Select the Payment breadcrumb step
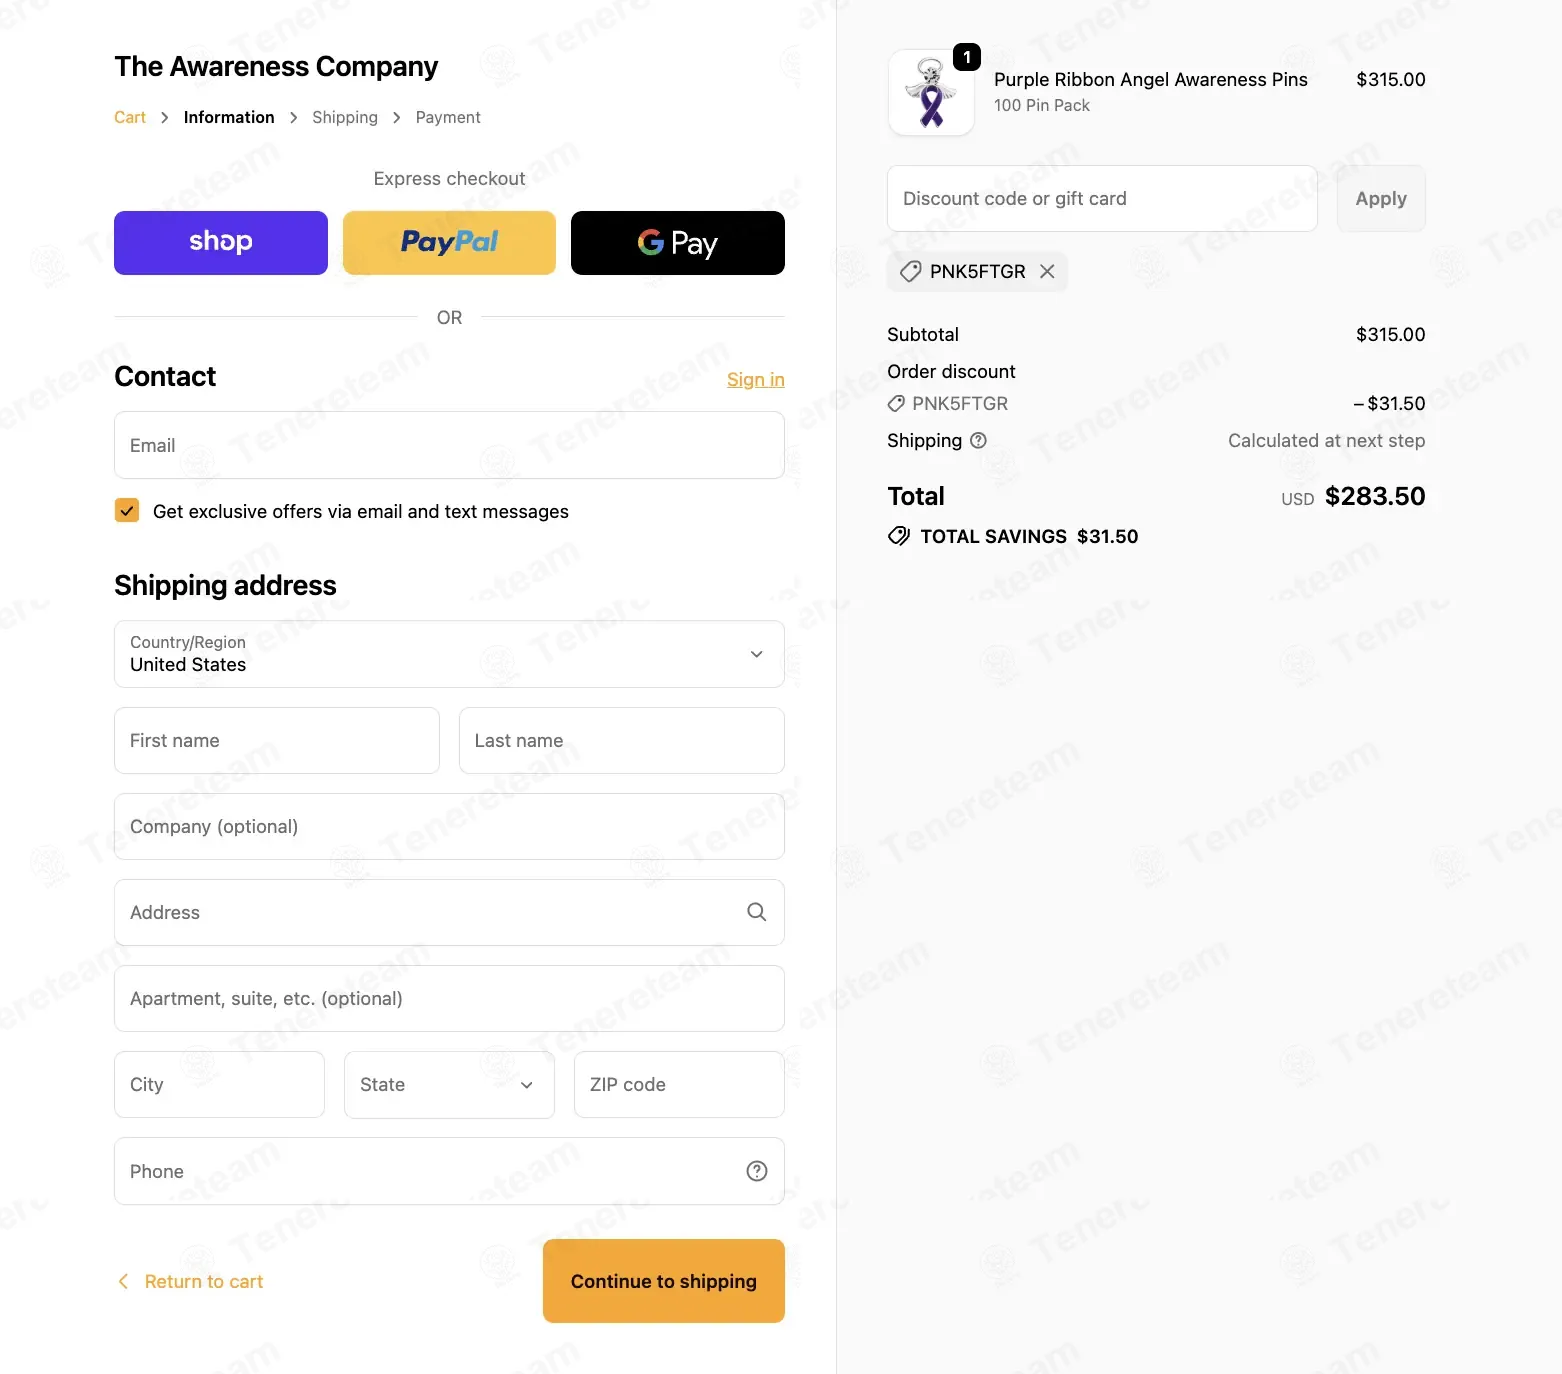1562x1374 pixels. pos(448,117)
